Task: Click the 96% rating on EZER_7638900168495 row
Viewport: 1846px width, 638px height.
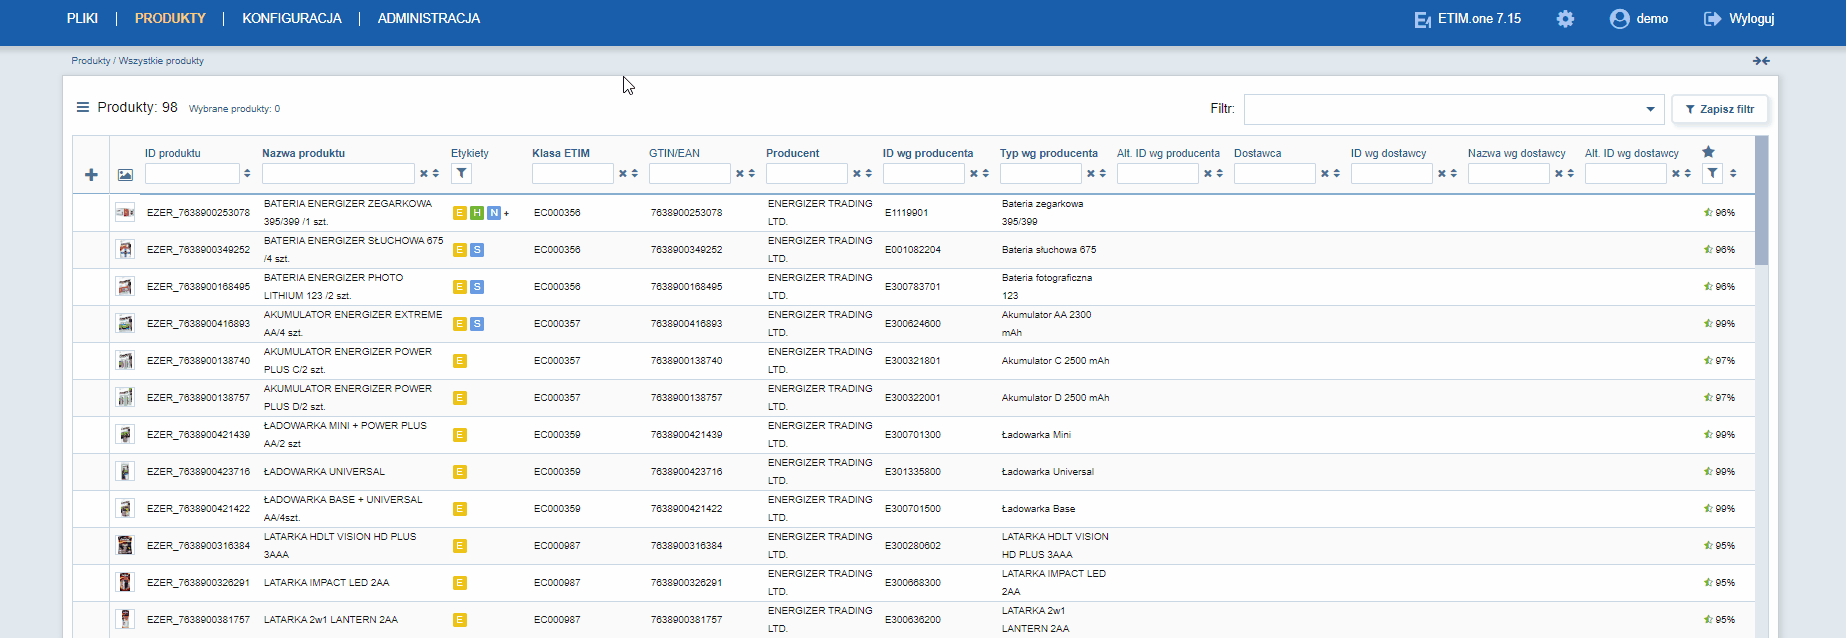Action: (x=1720, y=287)
